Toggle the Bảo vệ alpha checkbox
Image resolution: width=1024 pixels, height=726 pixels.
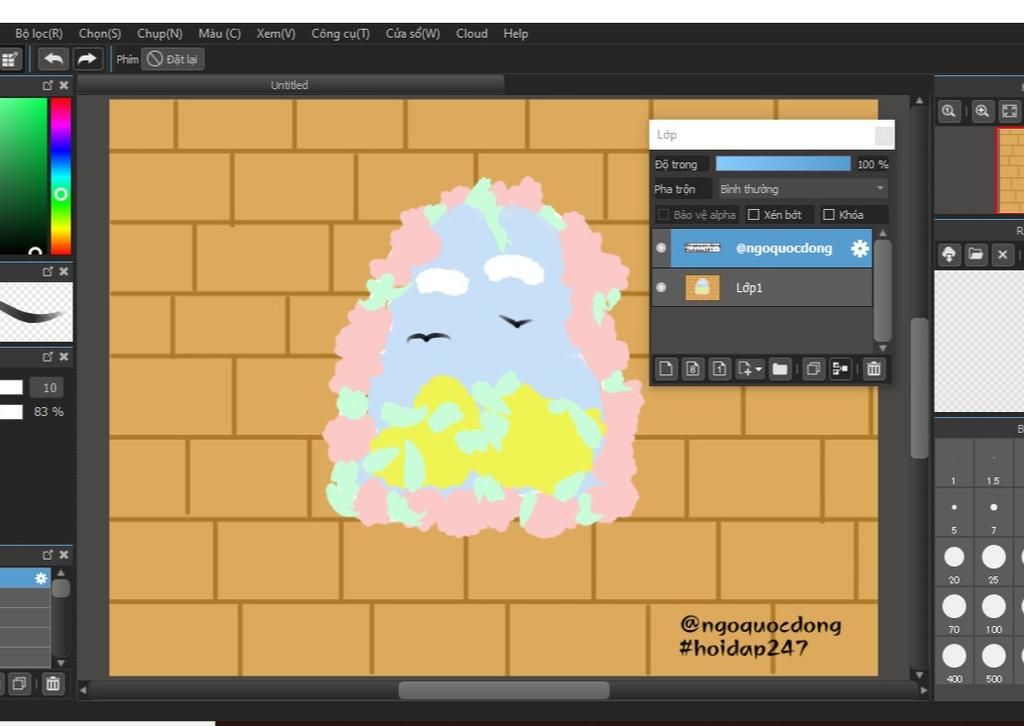664,215
